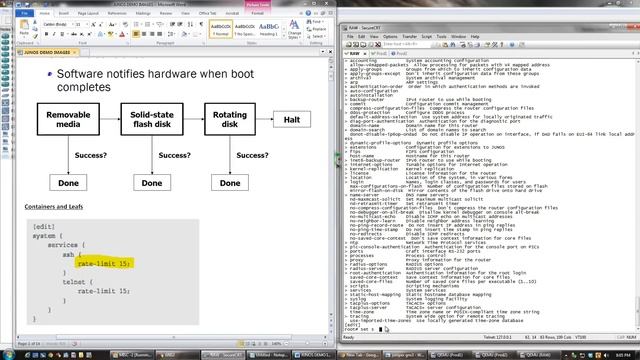Click the Word zoom slider in status bar
Screen dimensions: 640x360
(x=307, y=344)
